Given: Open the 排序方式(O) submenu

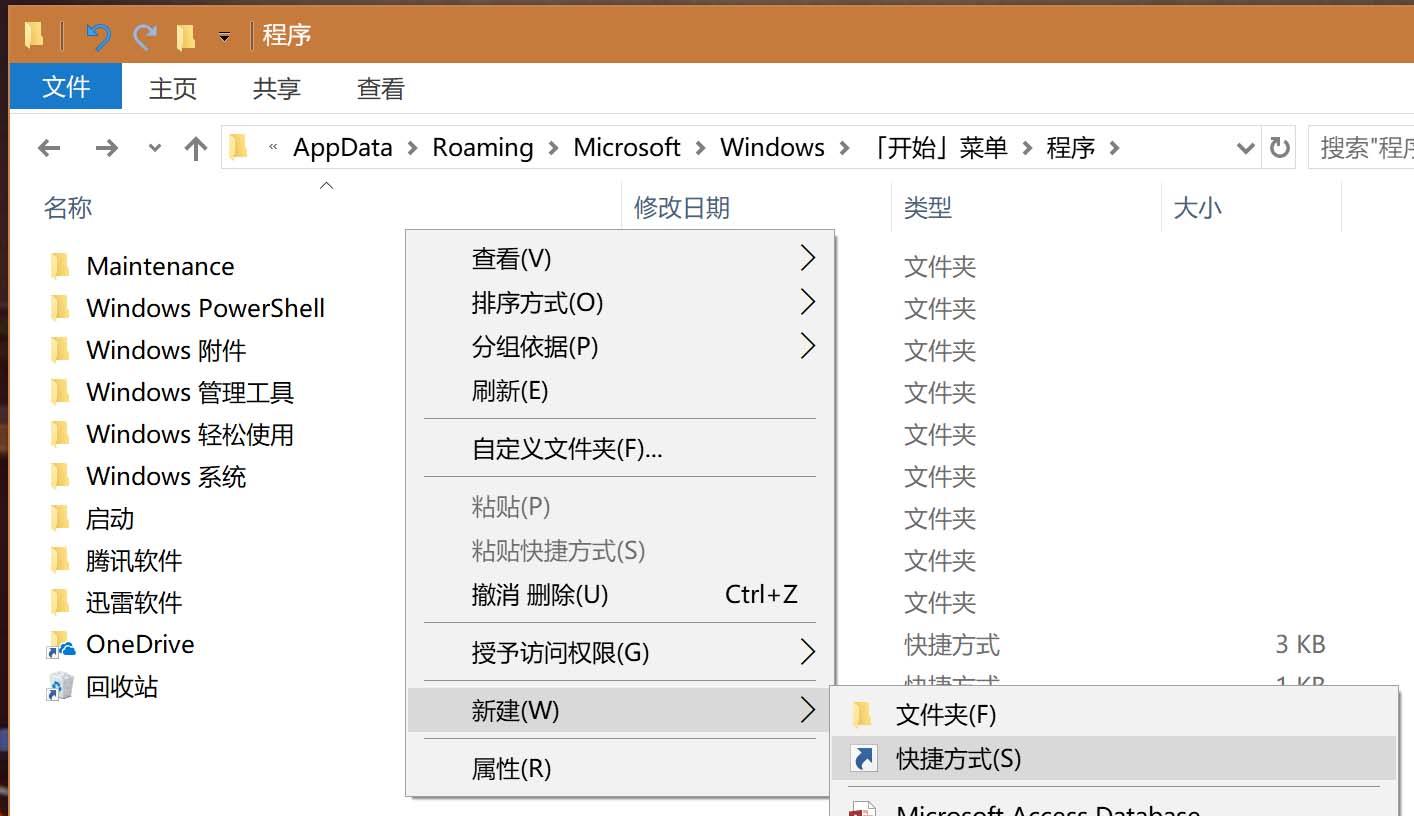Looking at the screenshot, I should pyautogui.click(x=620, y=302).
